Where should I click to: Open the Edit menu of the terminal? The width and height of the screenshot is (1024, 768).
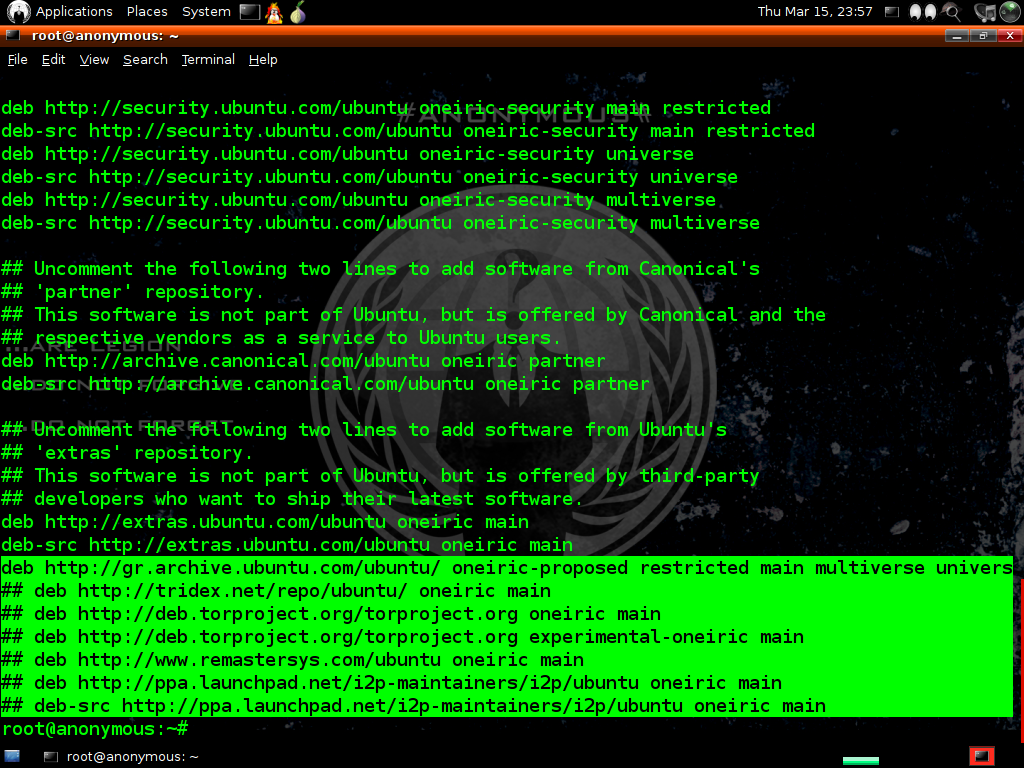click(54, 59)
